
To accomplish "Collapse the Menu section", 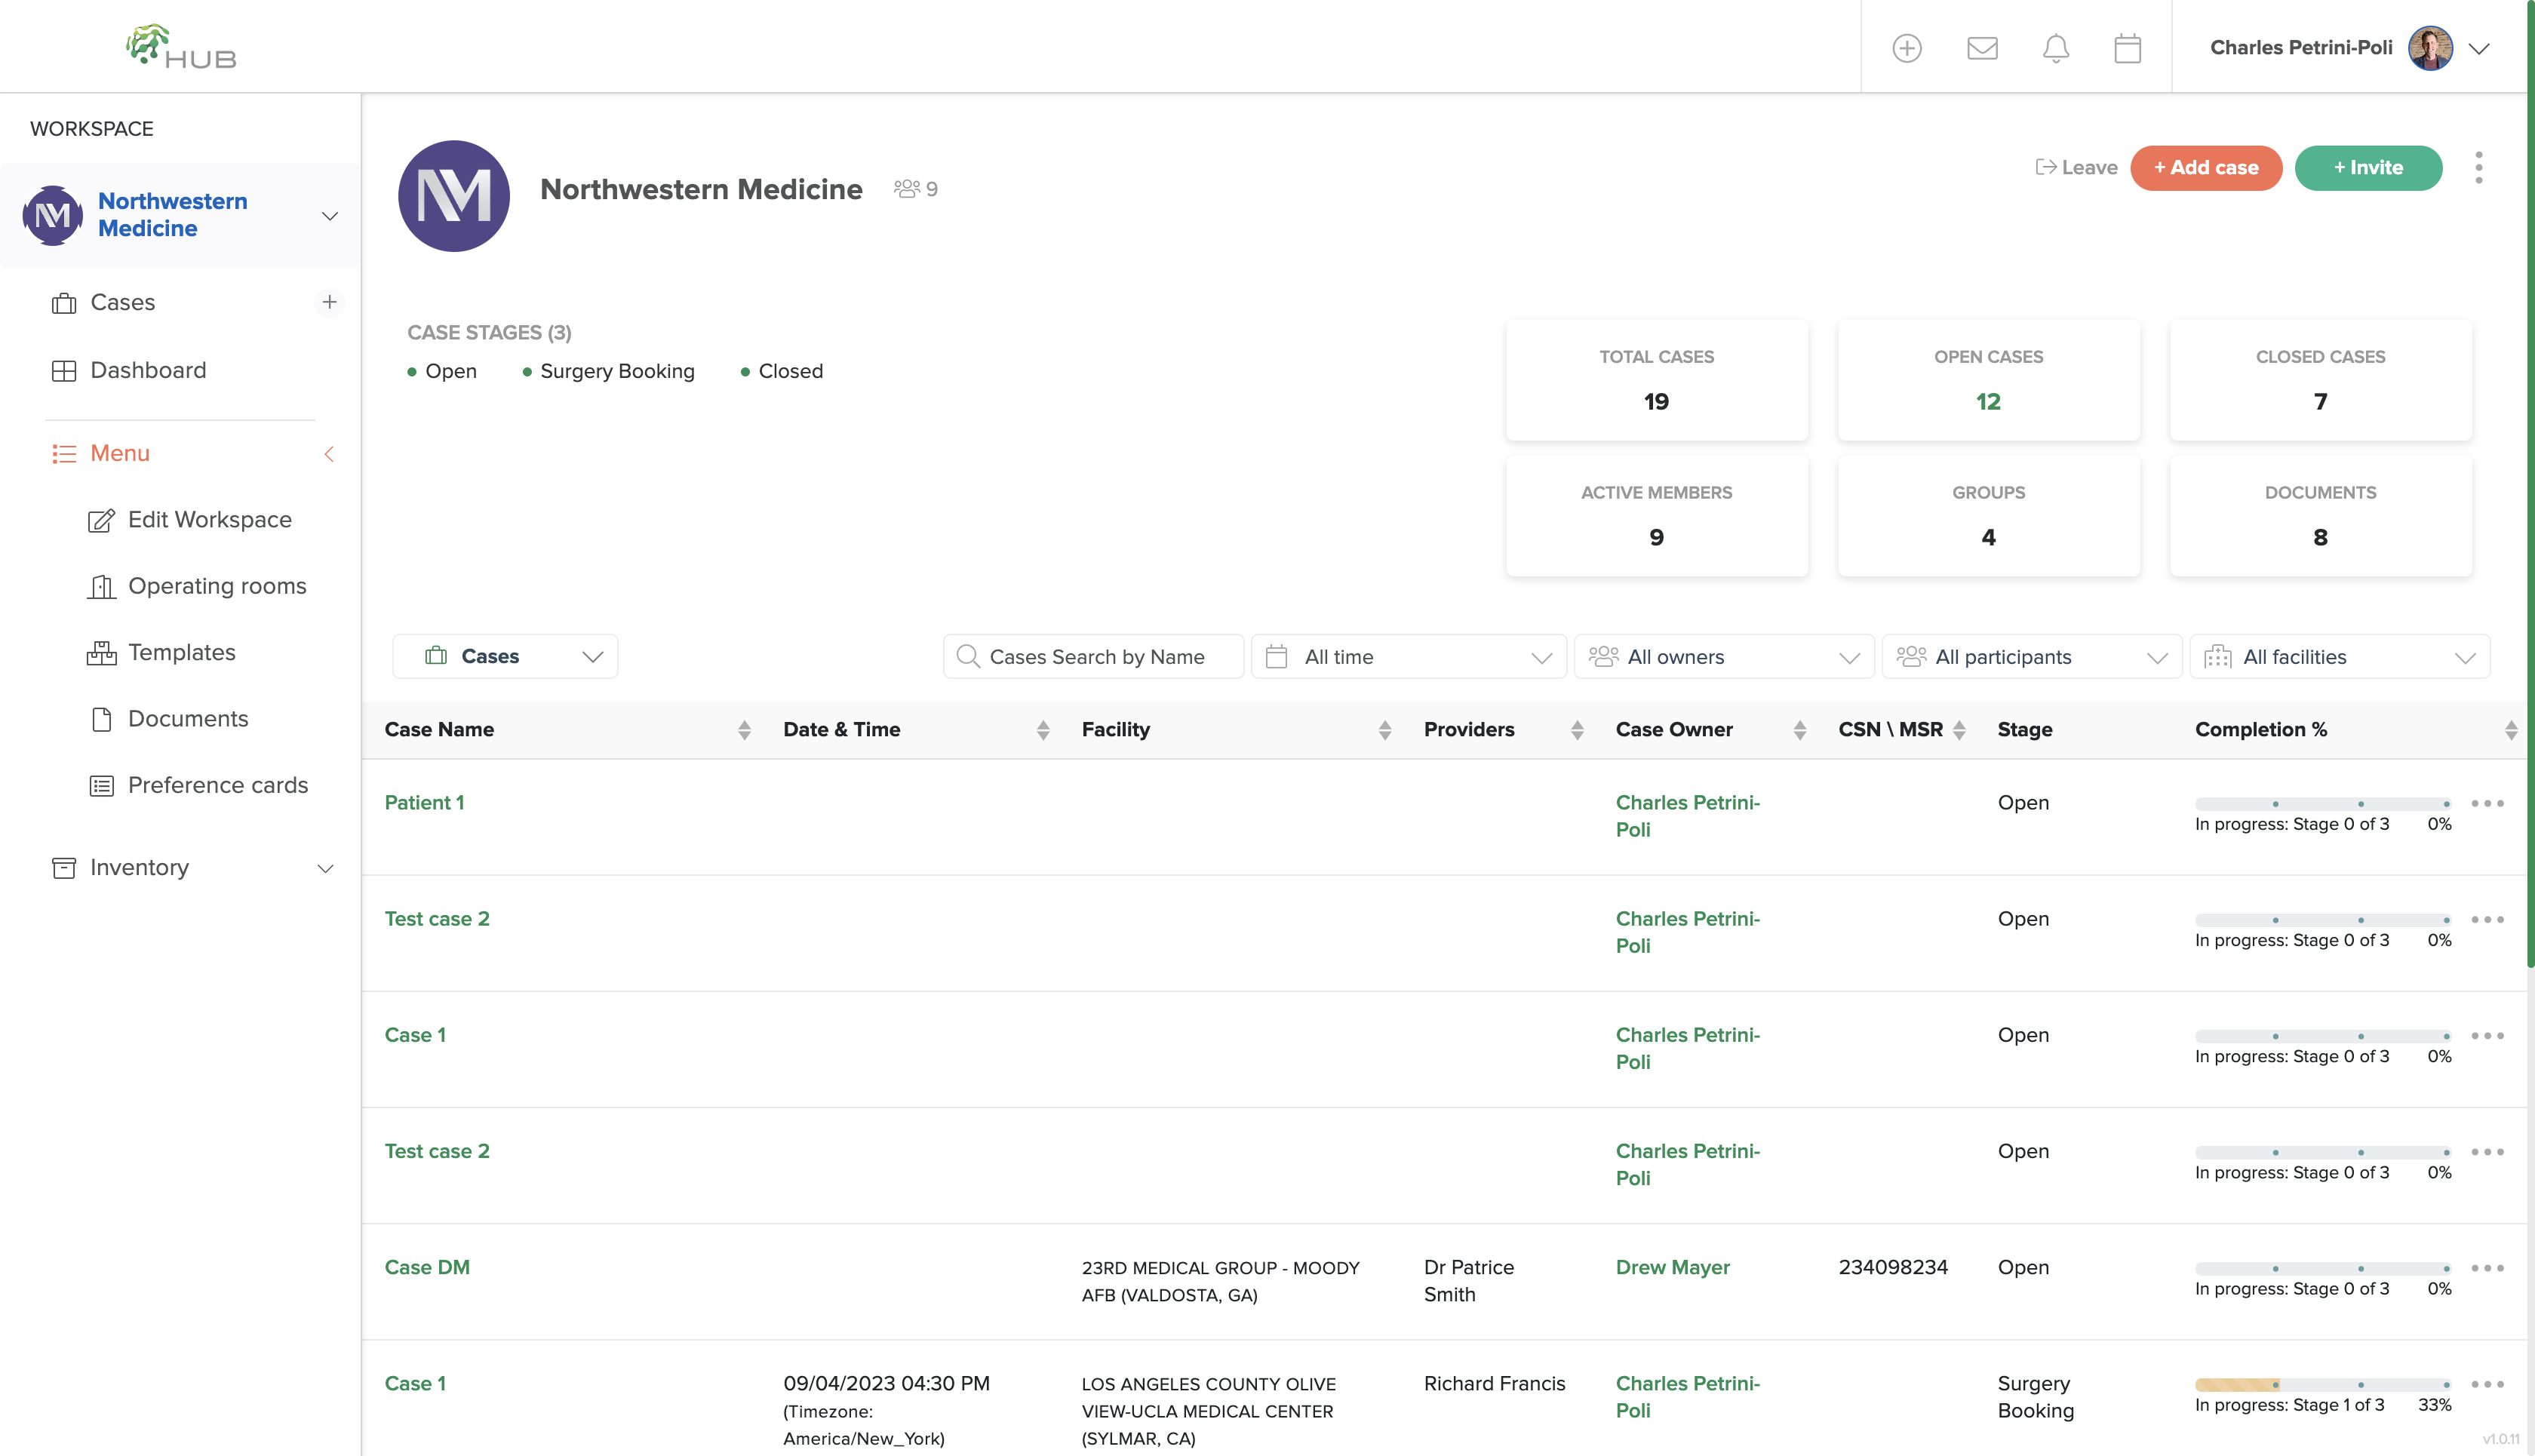I will point(329,454).
